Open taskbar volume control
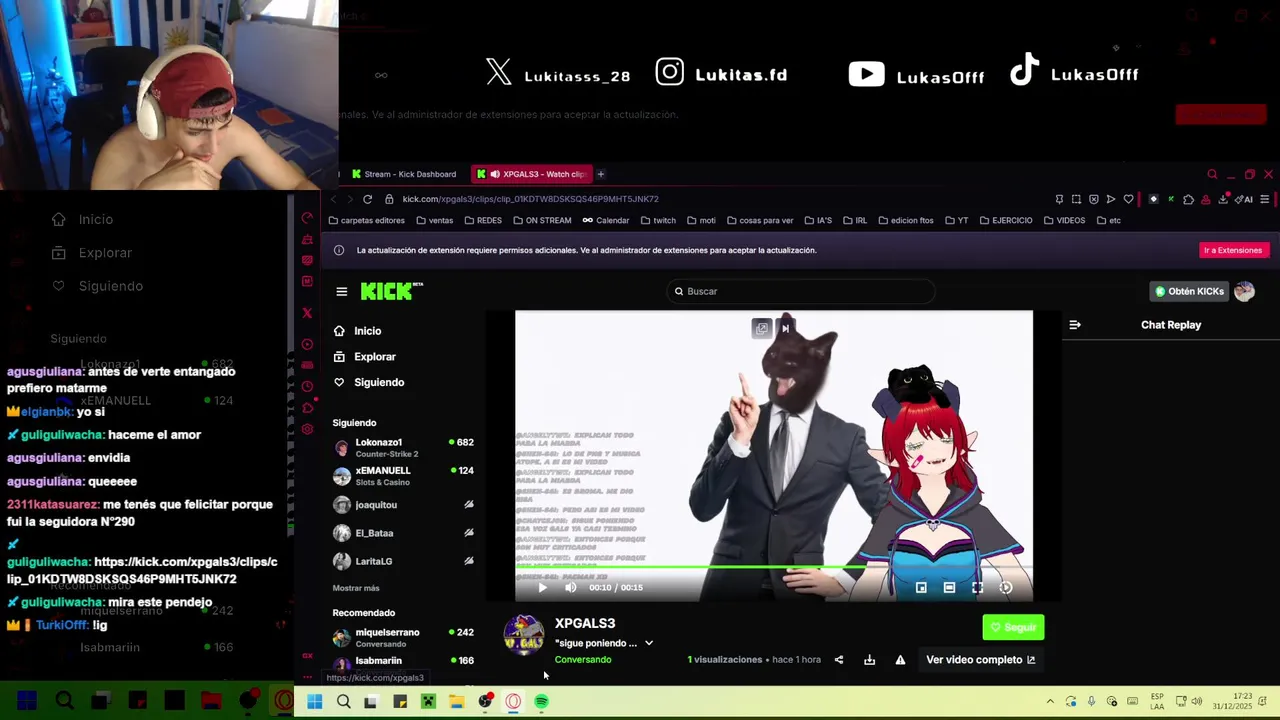Screen dimensions: 1280x720 pyautogui.click(x=1197, y=702)
